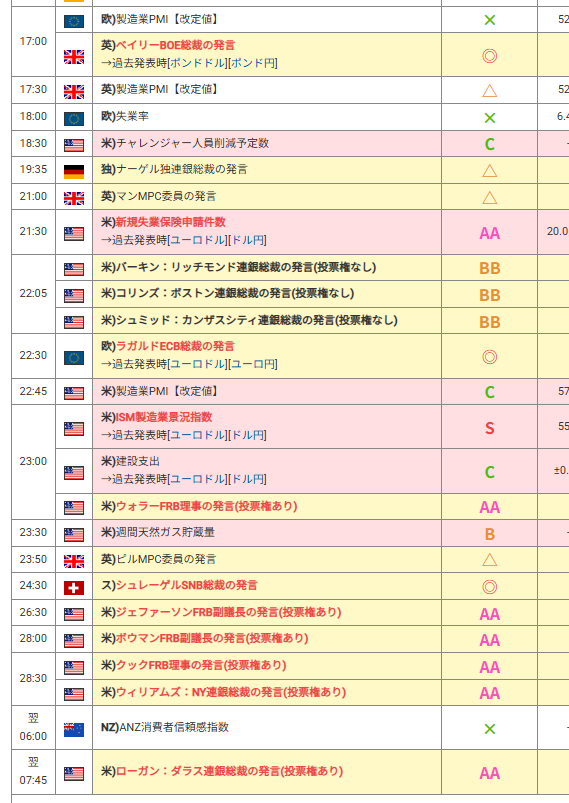
Task: Open ドル円 link under 建設支出
Action: 248,479
